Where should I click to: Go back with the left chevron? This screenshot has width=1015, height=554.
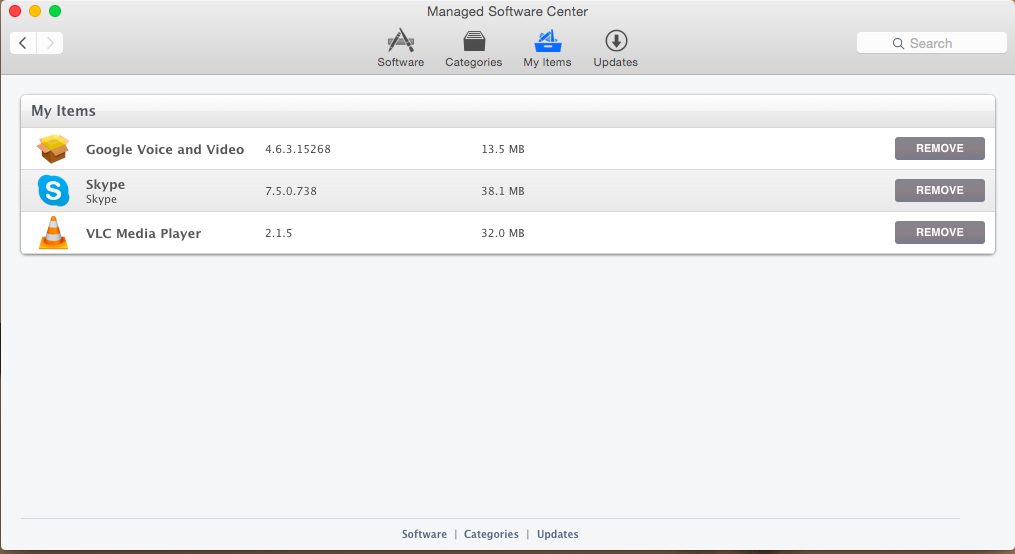23,43
